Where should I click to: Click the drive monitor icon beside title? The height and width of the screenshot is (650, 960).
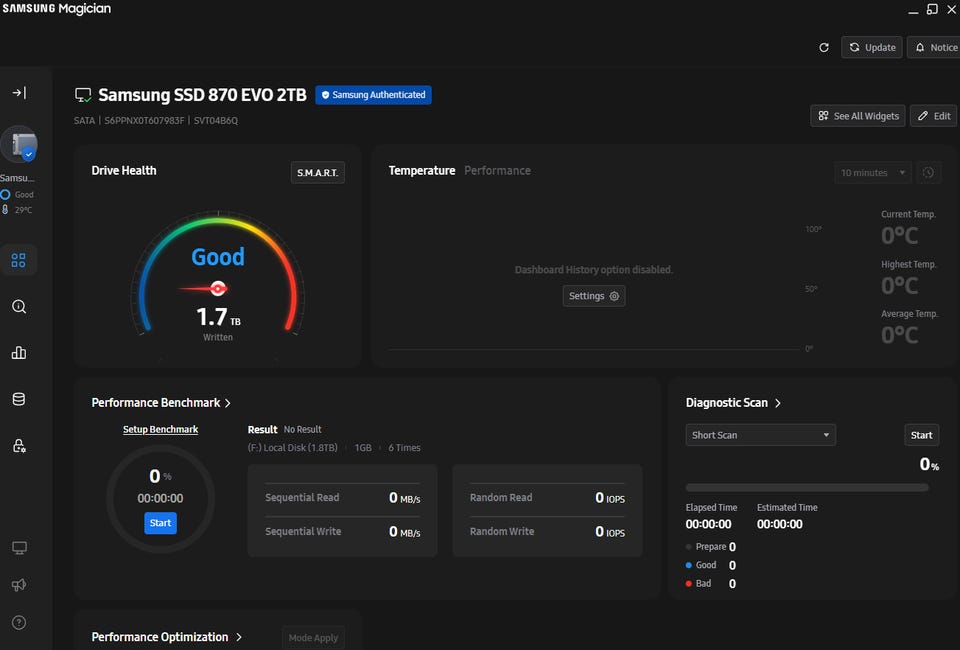point(83,95)
